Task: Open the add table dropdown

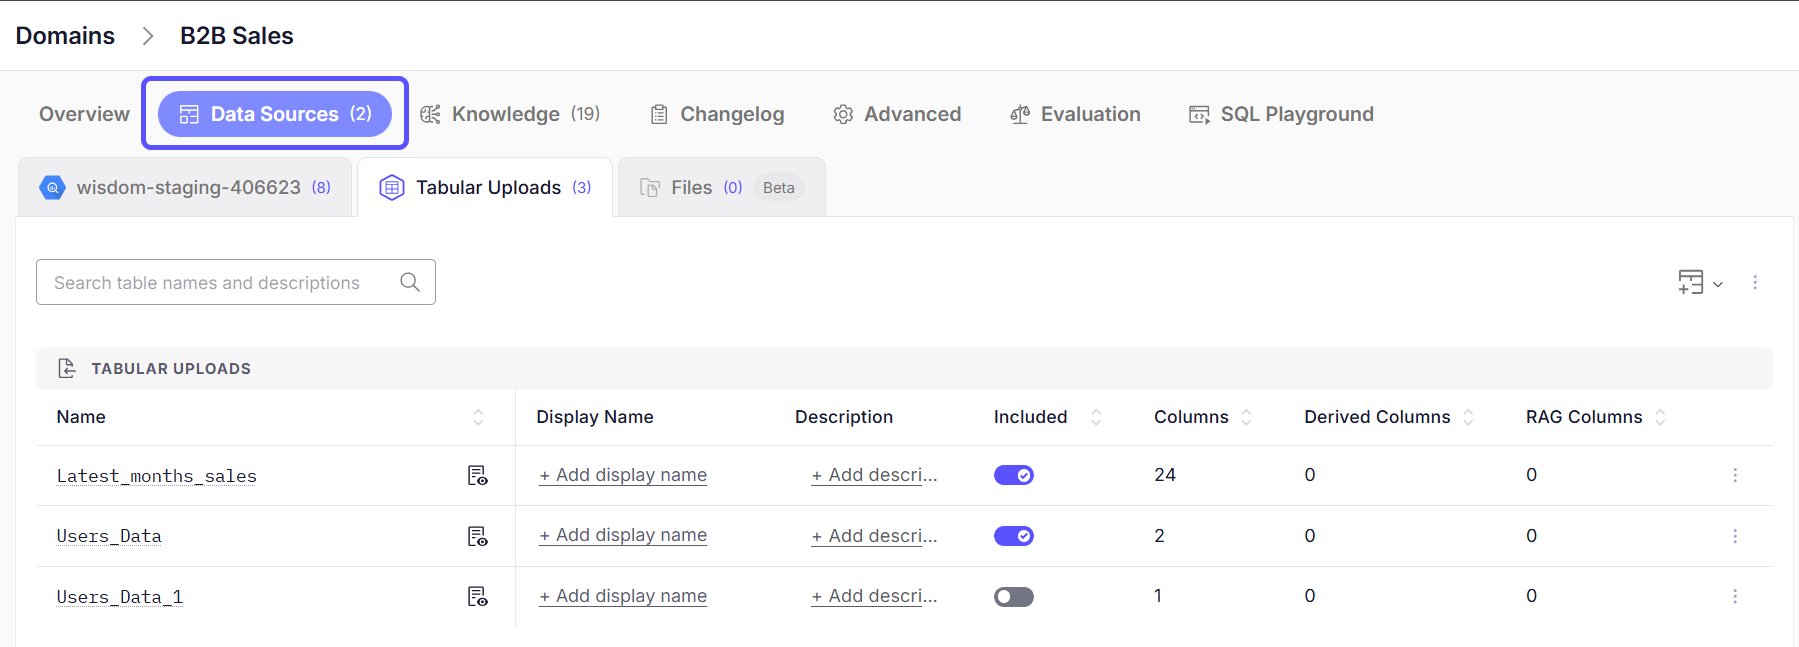Action: (1700, 283)
